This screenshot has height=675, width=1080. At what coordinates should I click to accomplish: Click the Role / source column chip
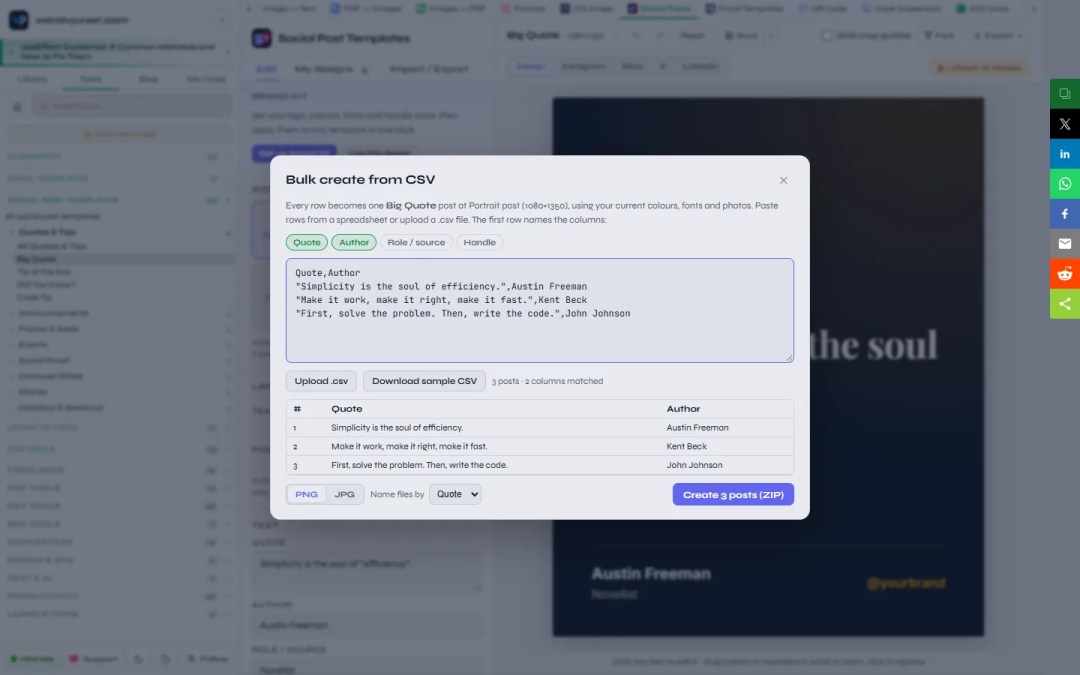[416, 242]
